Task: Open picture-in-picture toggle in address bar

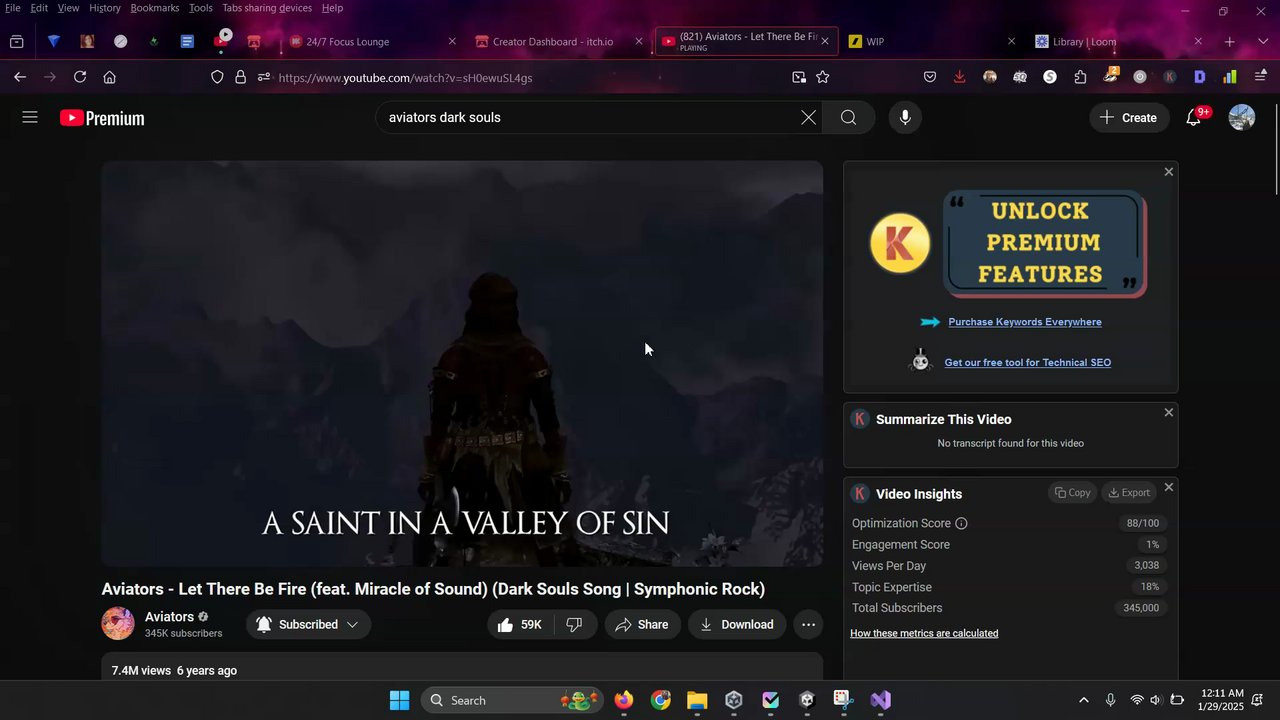Action: point(799,77)
